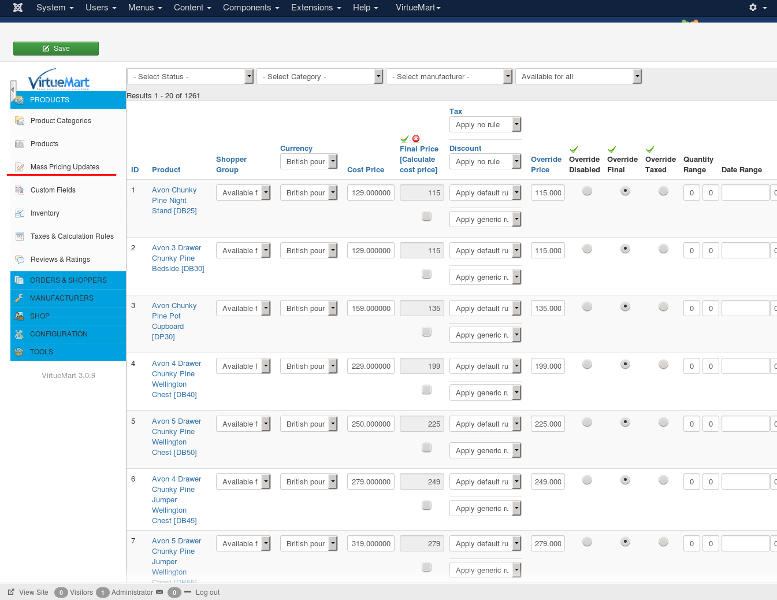Open the header Currency dropdown
The image size is (777, 600).
309,162
